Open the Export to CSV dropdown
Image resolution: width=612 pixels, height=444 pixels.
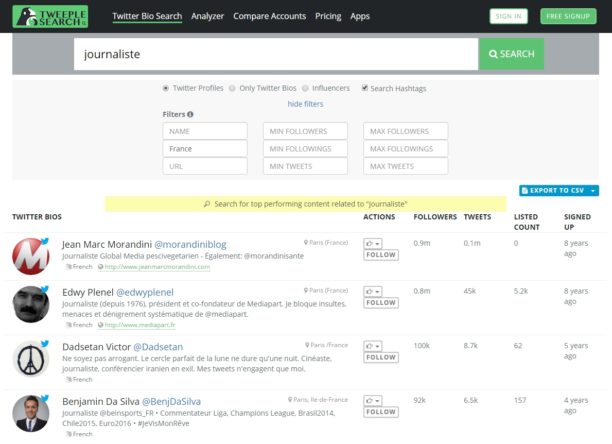pyautogui.click(x=559, y=190)
